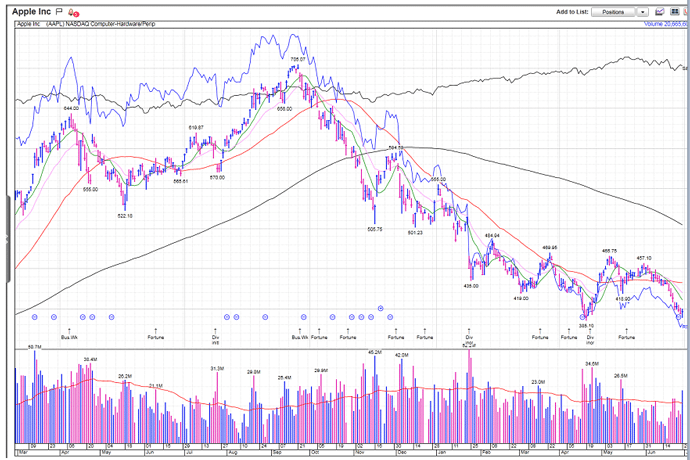Click the 23.0M volume label

pos(538,382)
